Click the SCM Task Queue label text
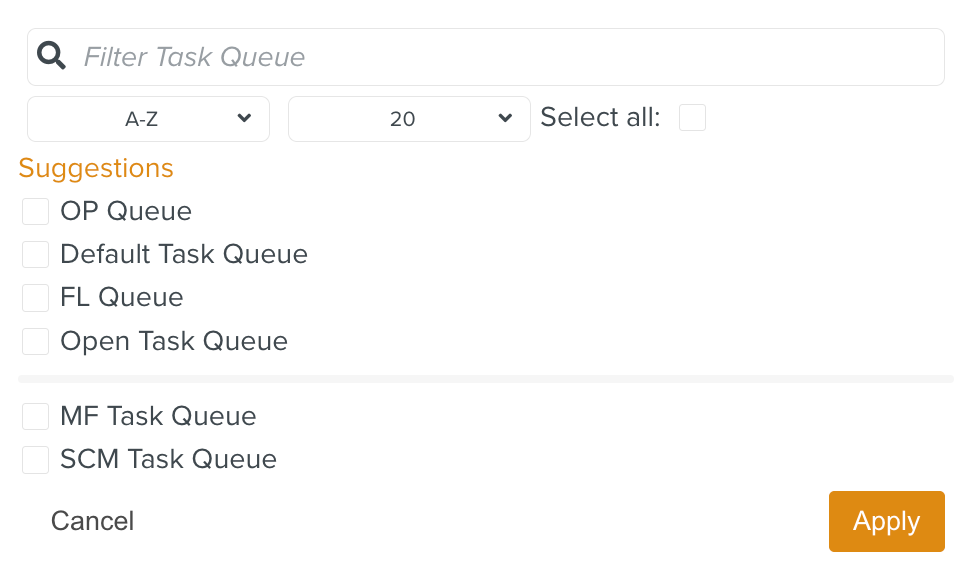The image size is (966, 578). pos(168,459)
